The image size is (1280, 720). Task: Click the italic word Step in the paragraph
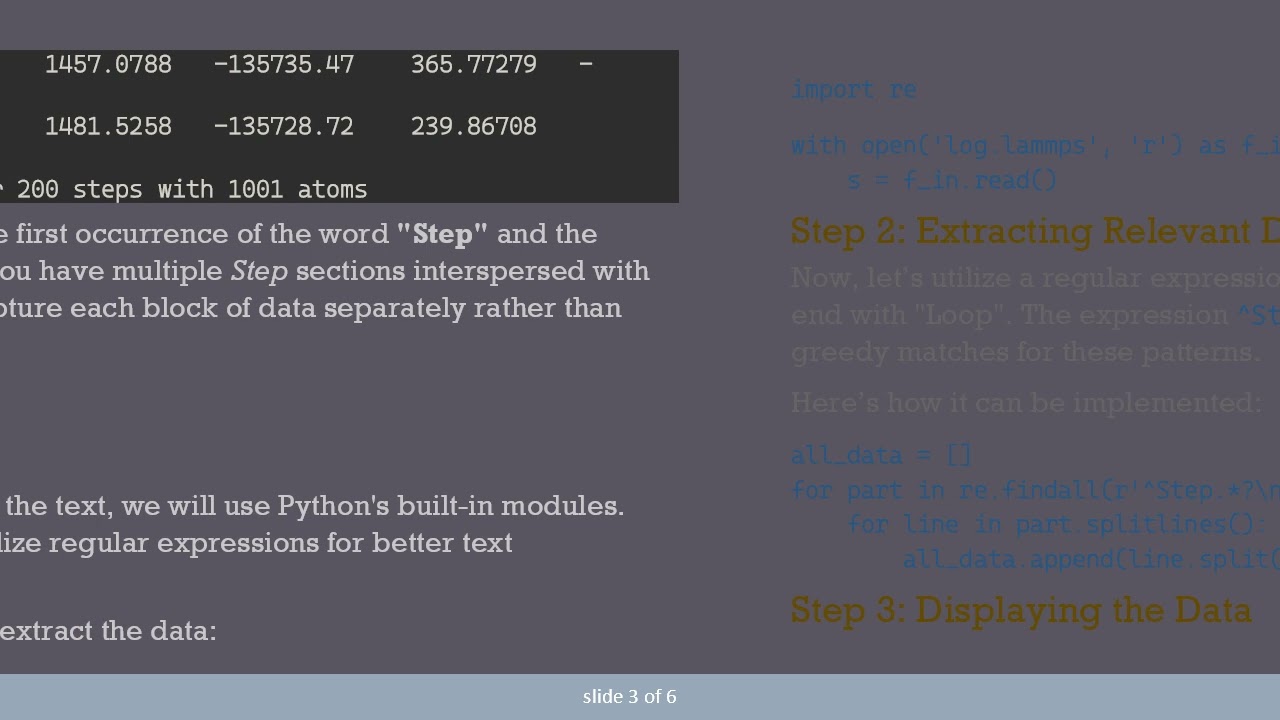pyautogui.click(x=259, y=271)
